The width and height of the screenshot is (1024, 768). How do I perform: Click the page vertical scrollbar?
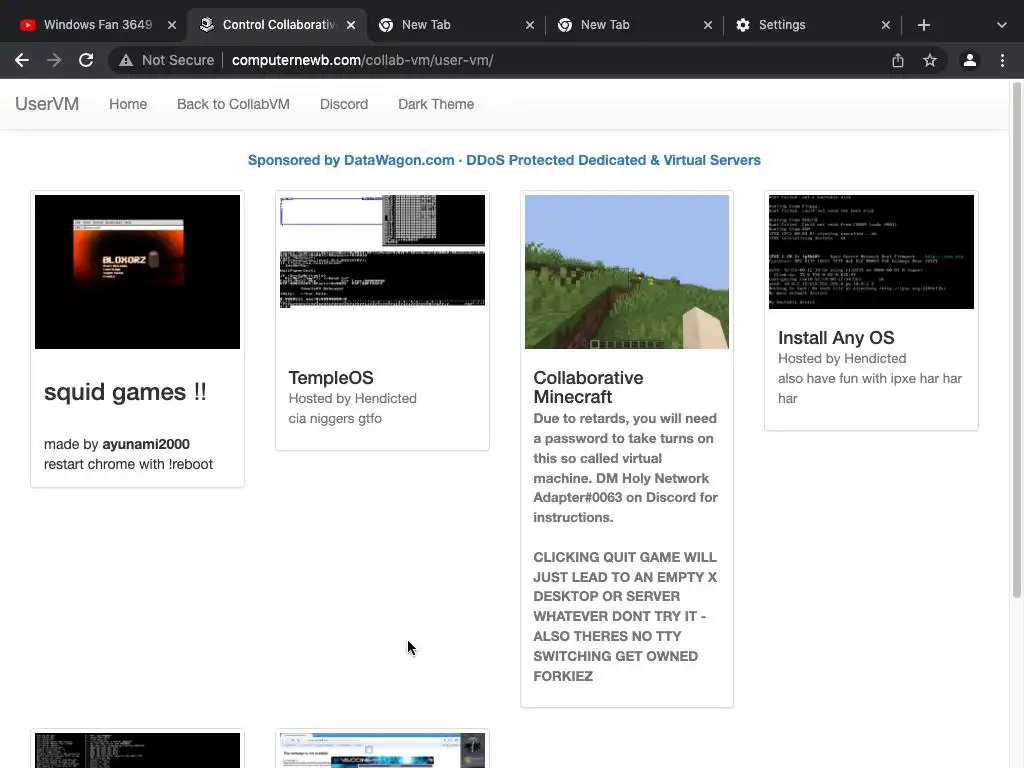[x=1017, y=340]
